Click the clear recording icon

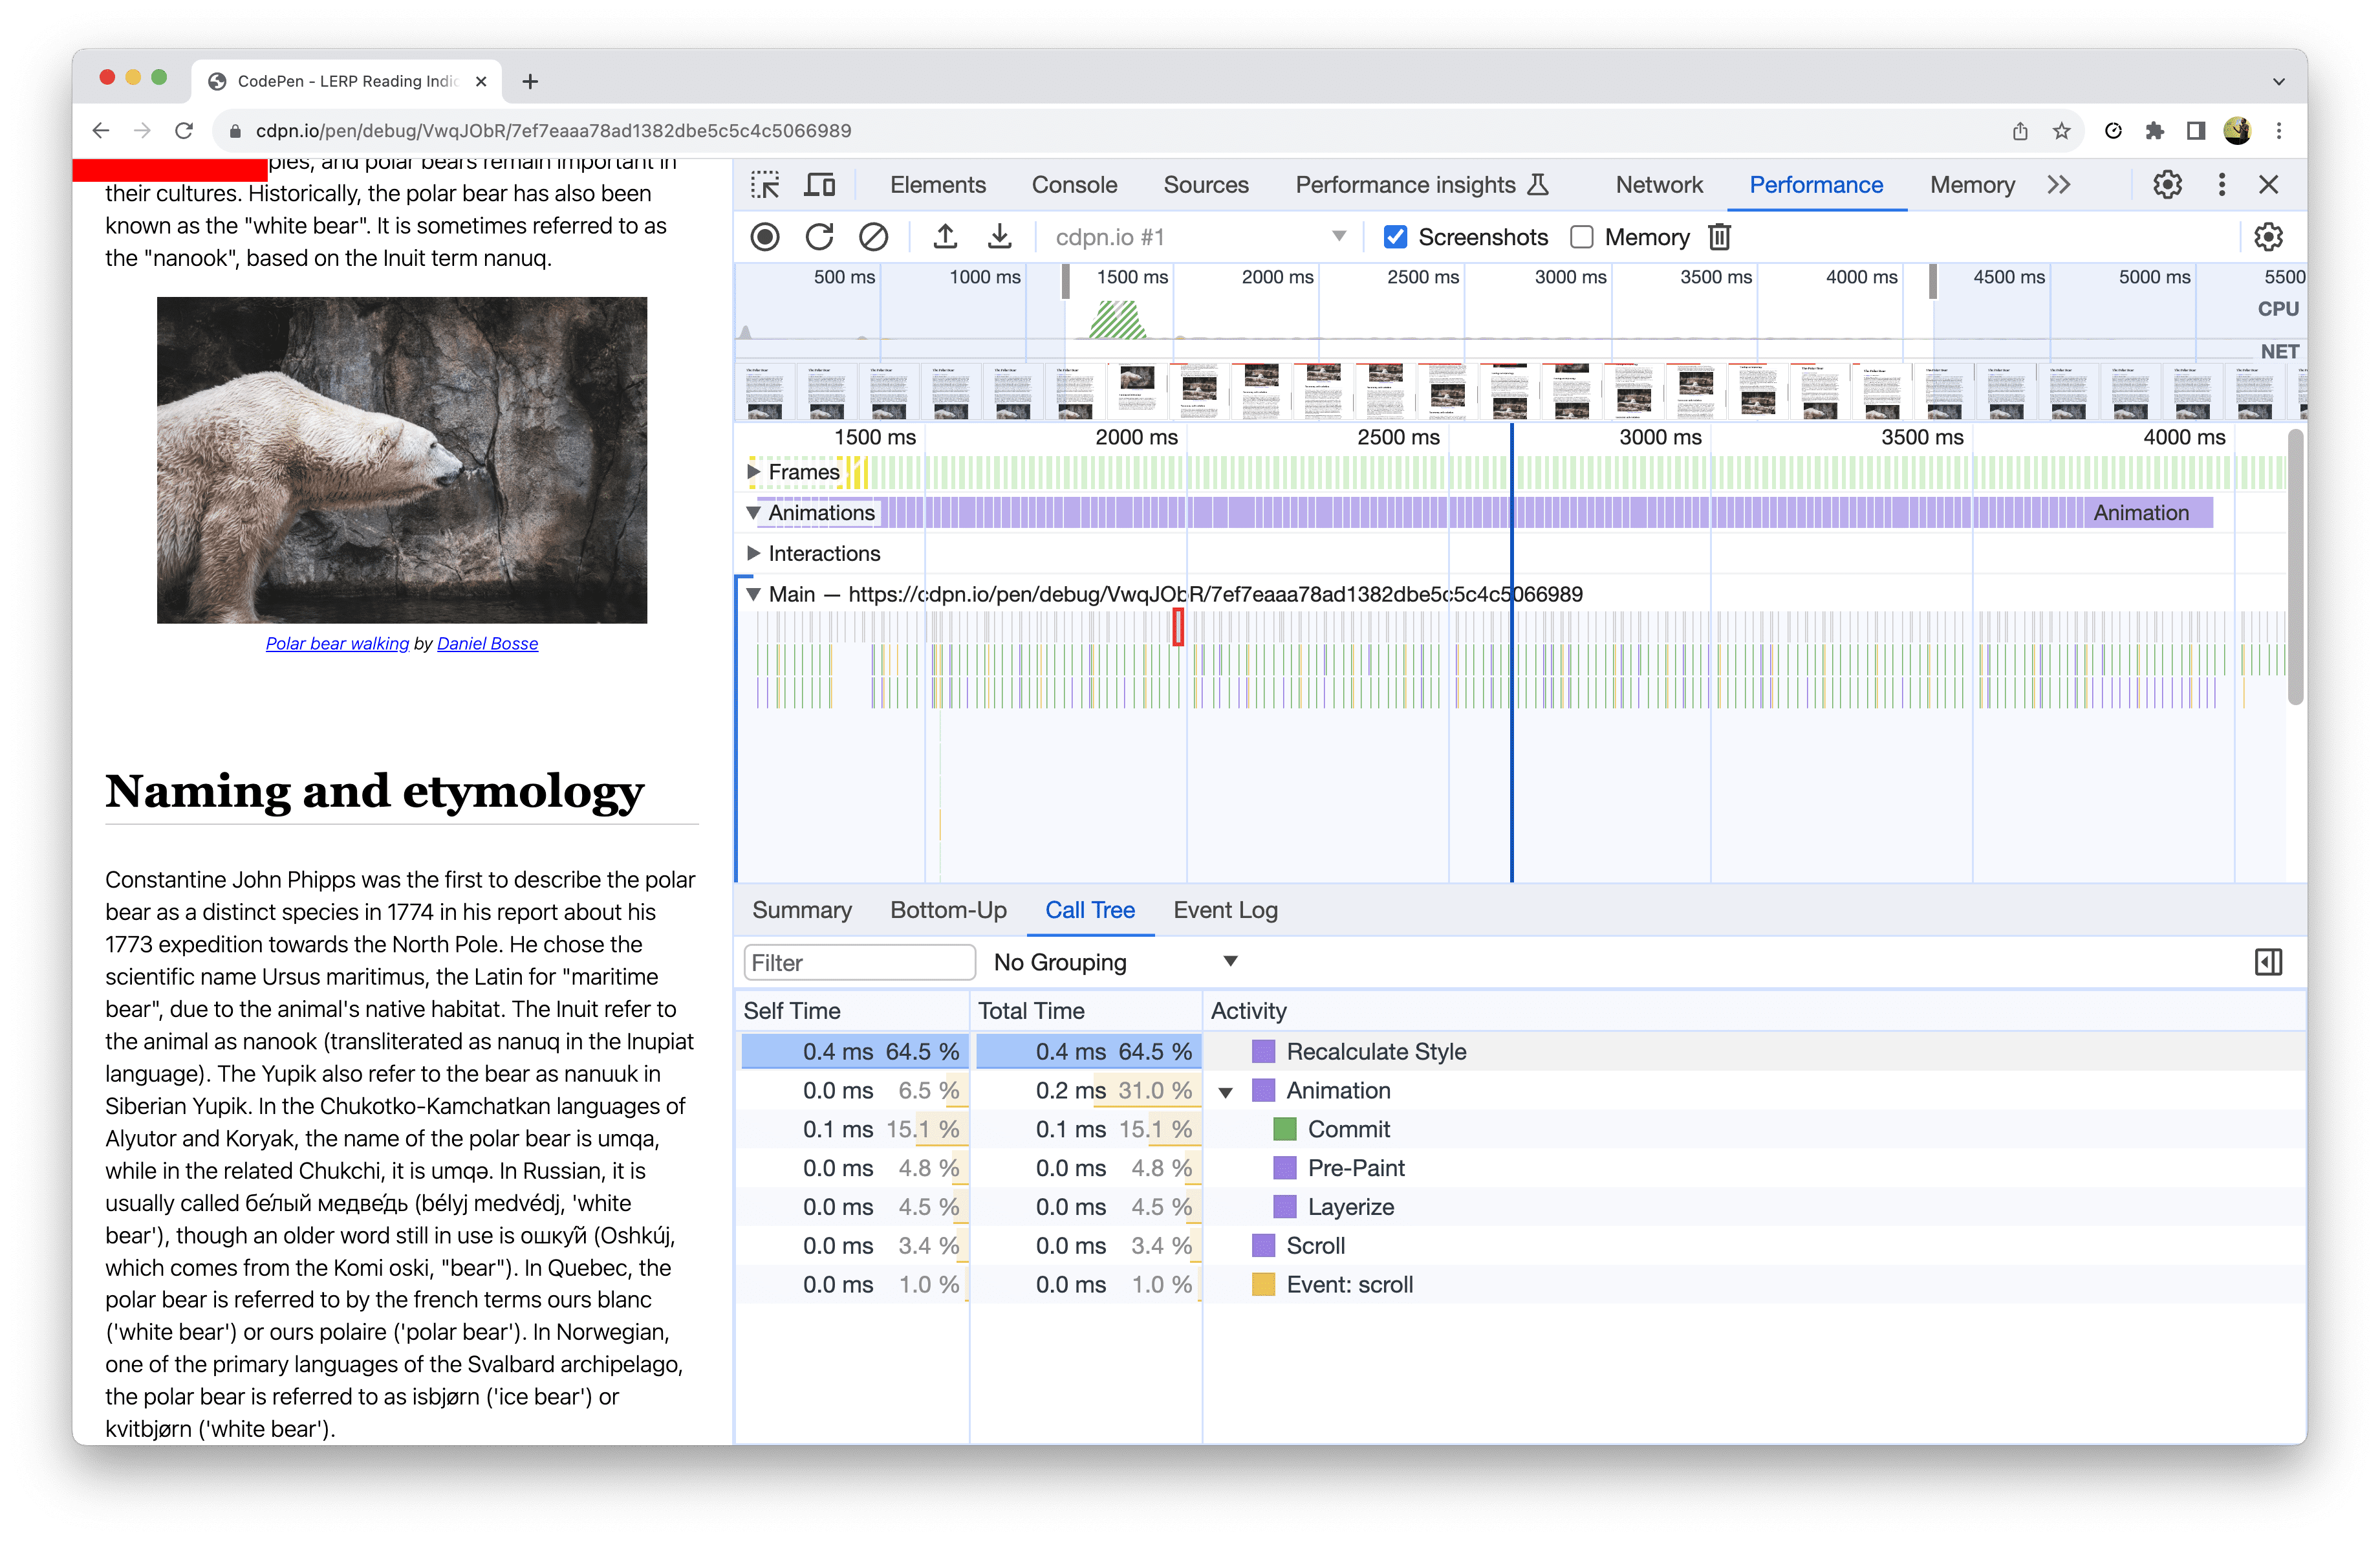tap(873, 237)
